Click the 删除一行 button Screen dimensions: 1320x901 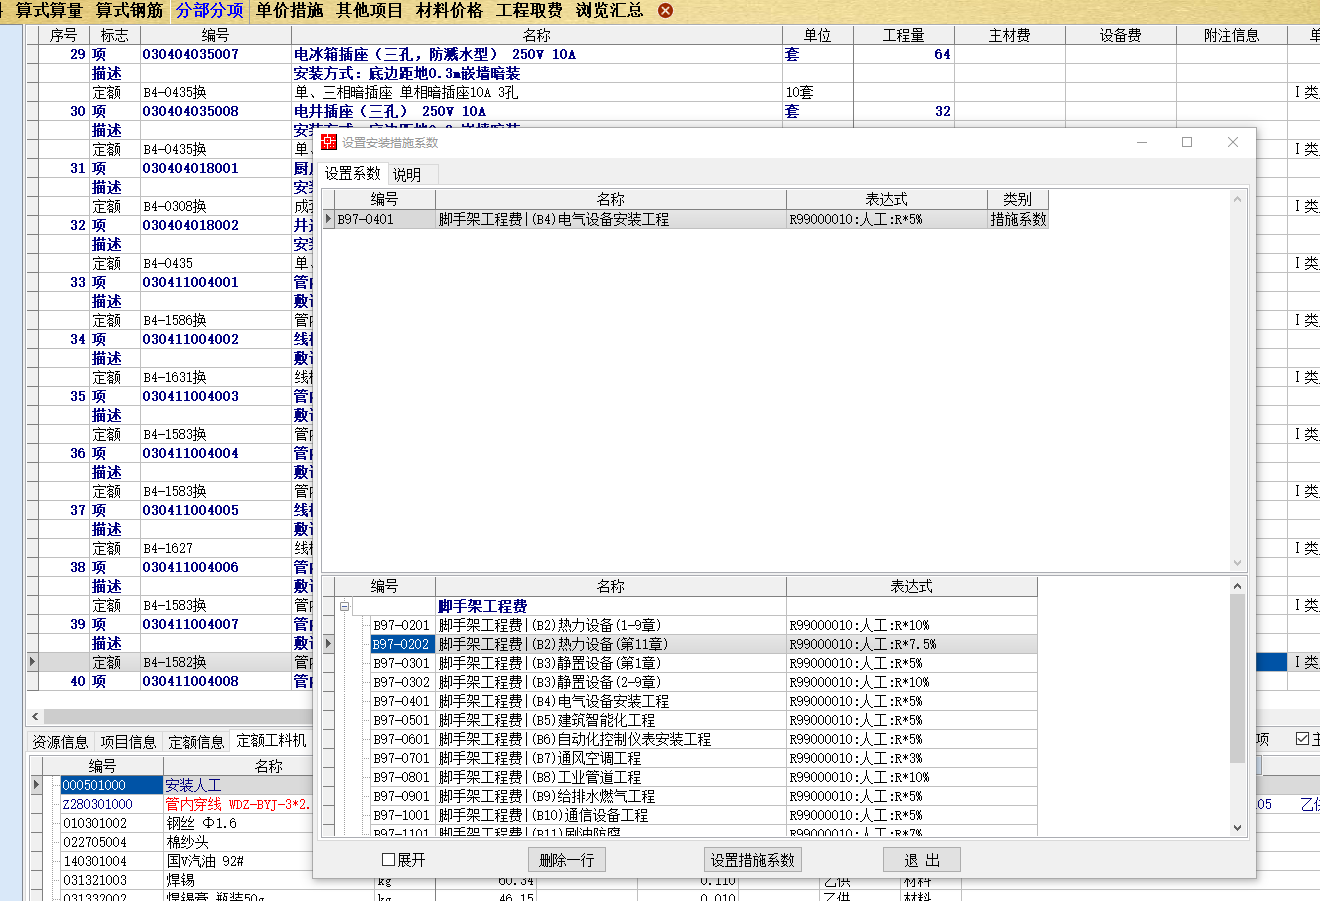567,860
